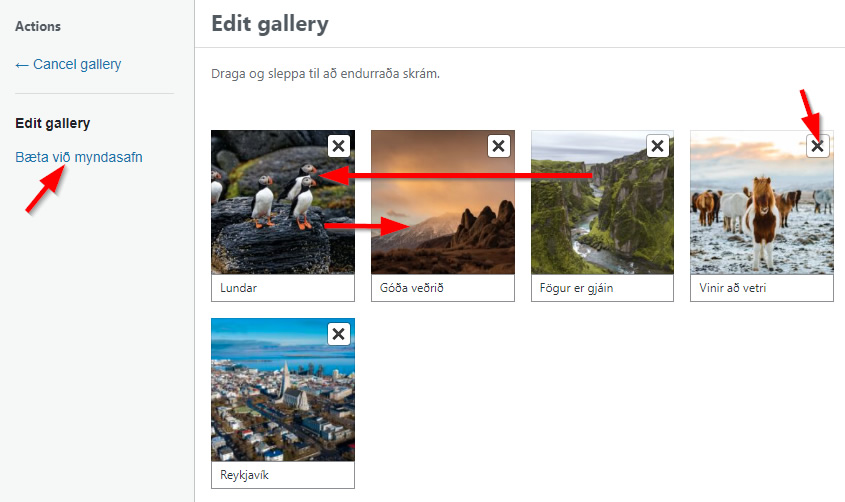Click the Draga og sleppa instruction text

pos(326,74)
